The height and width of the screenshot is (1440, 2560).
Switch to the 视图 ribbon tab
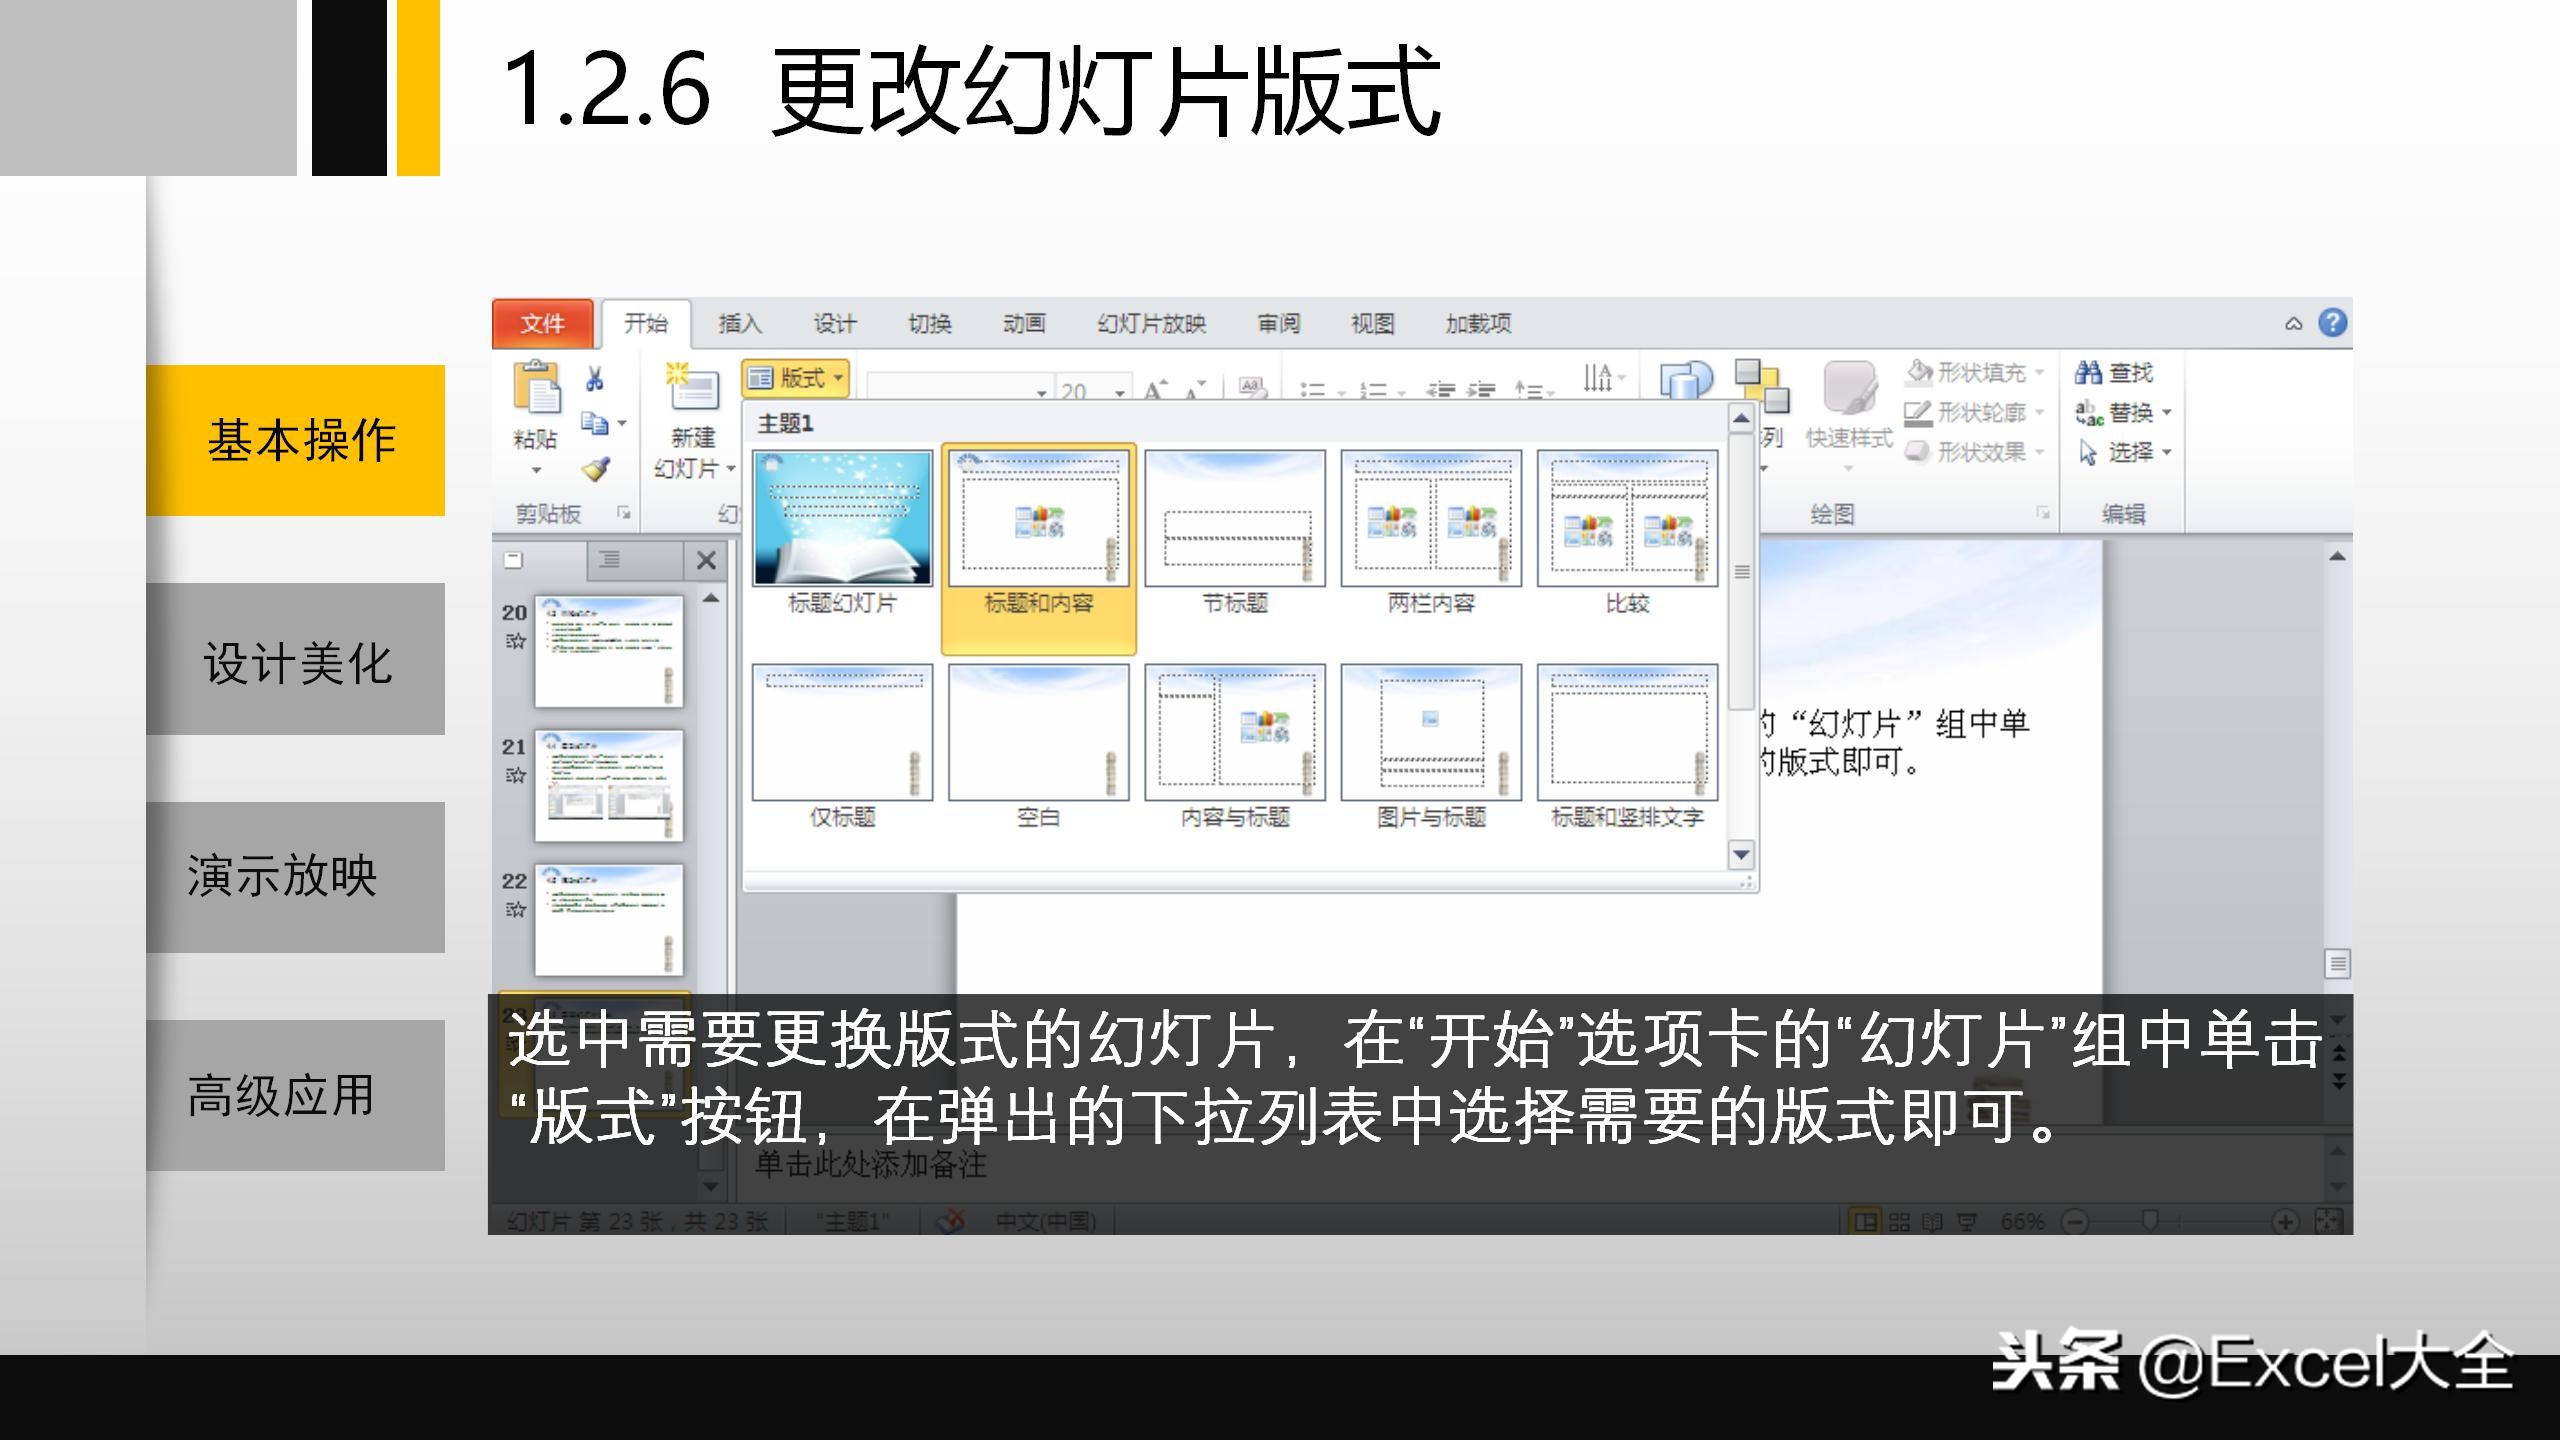pyautogui.click(x=1370, y=324)
